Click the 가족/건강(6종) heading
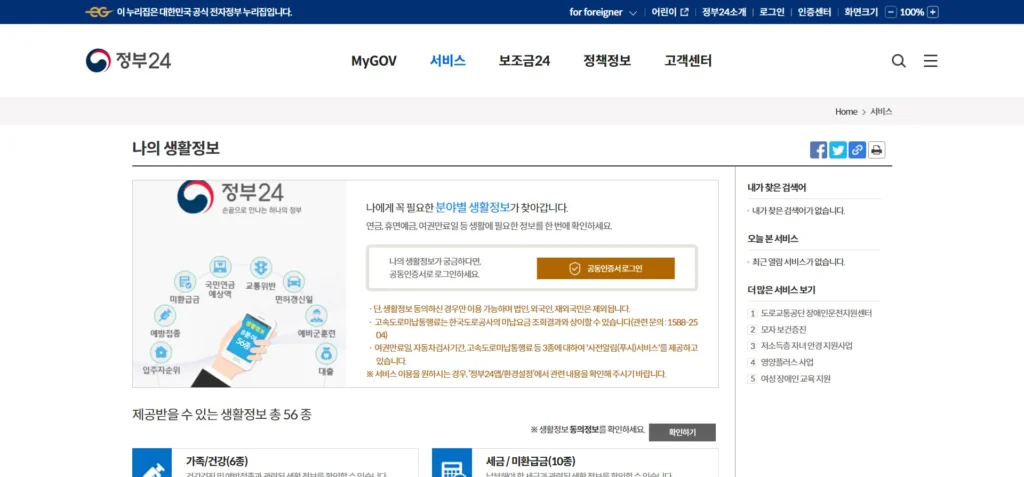The height and width of the screenshot is (477, 1024). (x=216, y=461)
